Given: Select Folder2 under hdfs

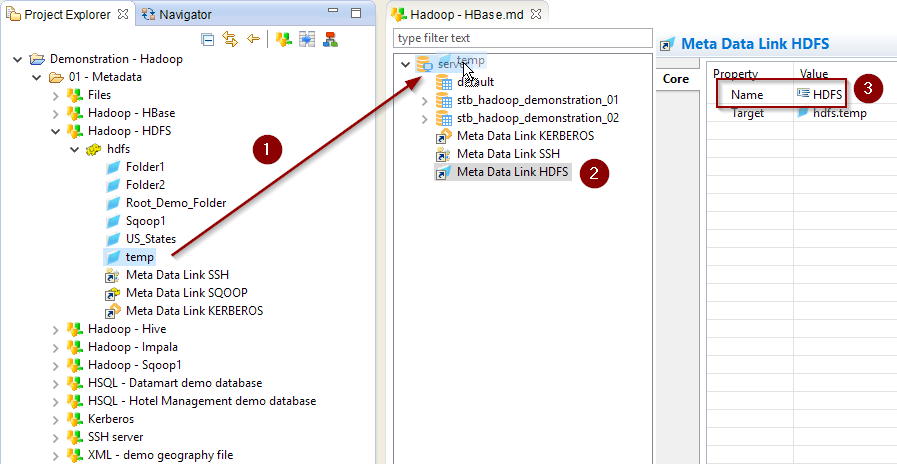Looking at the screenshot, I should click(145, 185).
